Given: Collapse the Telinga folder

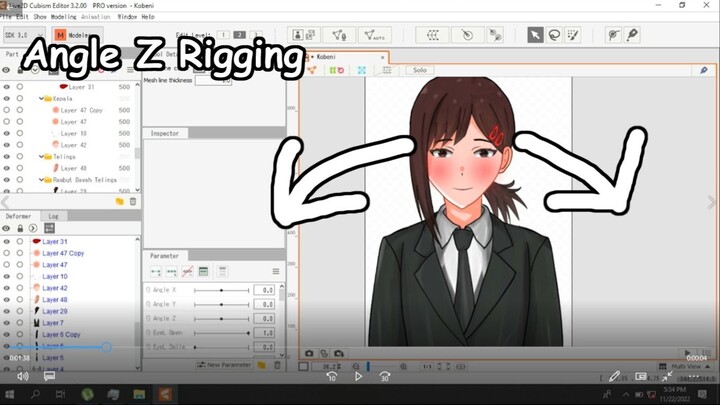Looking at the screenshot, I should pyautogui.click(x=41, y=157).
